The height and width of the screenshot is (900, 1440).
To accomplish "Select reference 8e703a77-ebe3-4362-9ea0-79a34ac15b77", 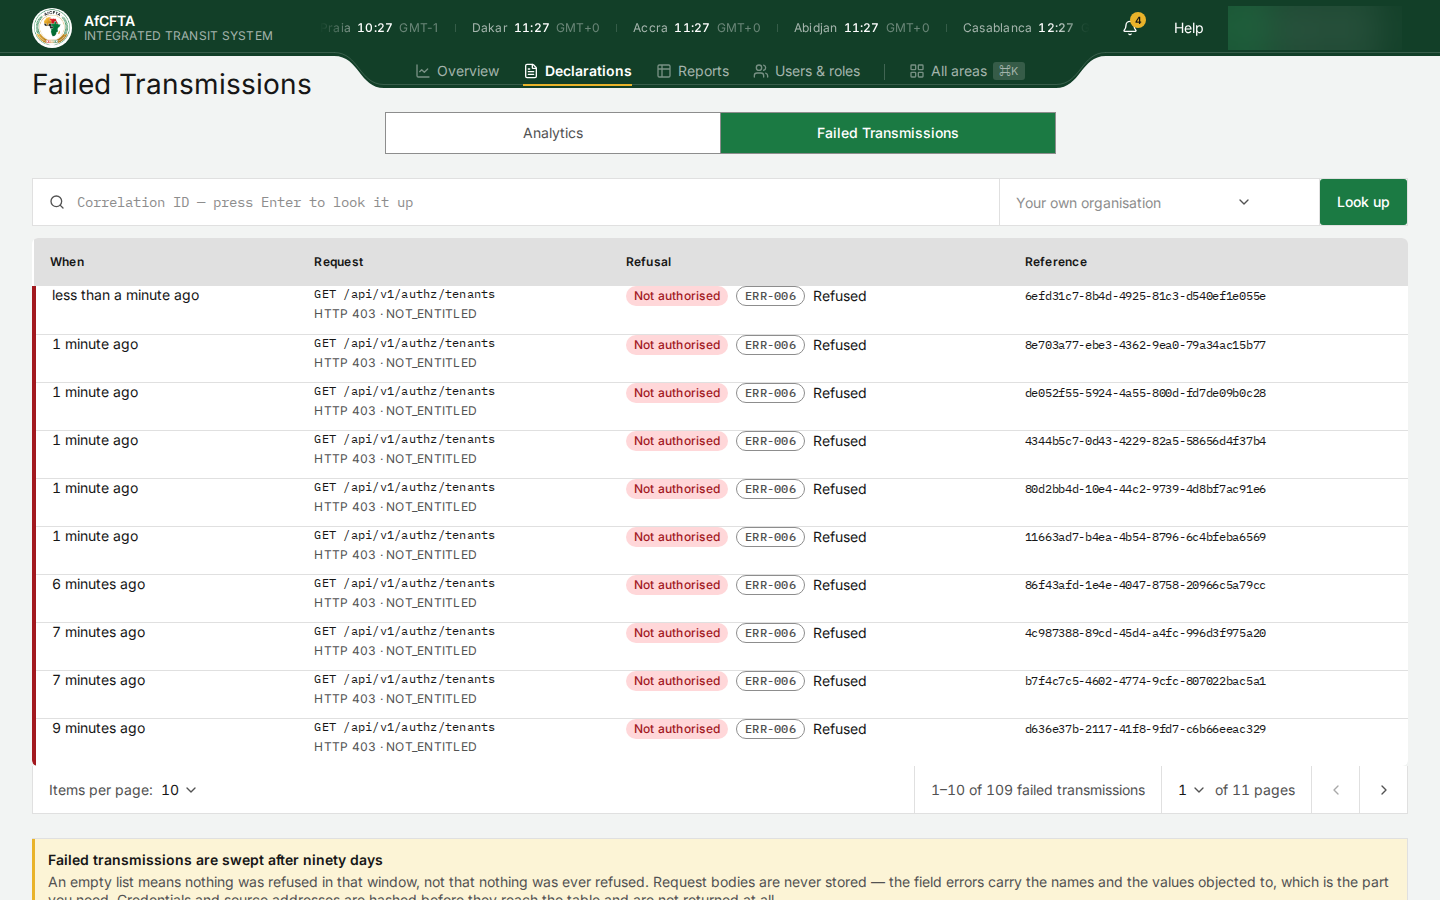I will [x=1145, y=345].
